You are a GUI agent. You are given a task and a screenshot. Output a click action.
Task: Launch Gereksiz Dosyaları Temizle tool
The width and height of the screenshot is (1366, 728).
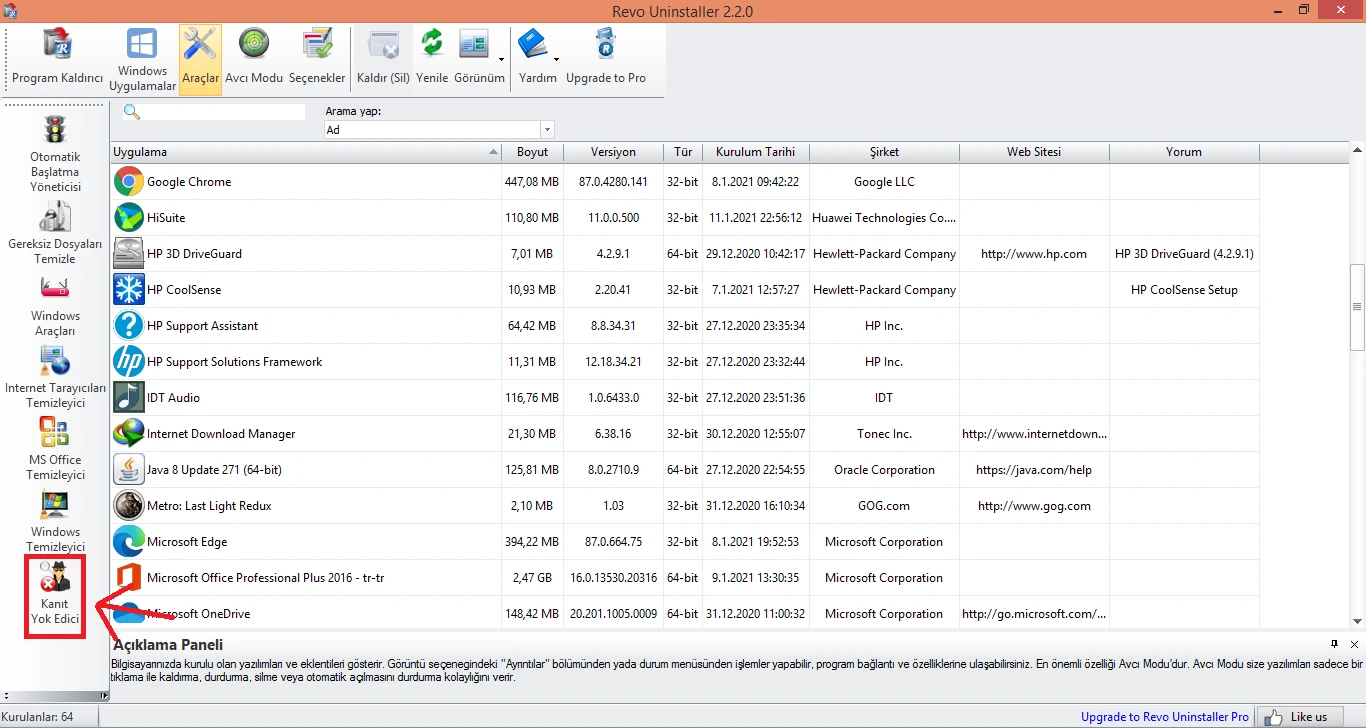pyautogui.click(x=55, y=233)
